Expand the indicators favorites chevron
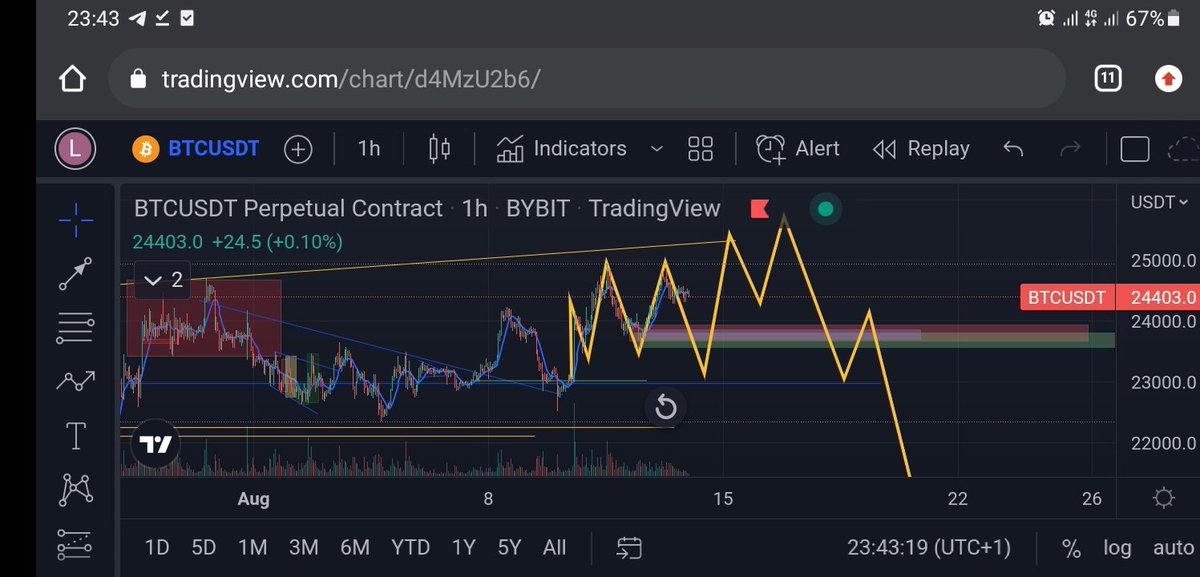 coord(657,148)
